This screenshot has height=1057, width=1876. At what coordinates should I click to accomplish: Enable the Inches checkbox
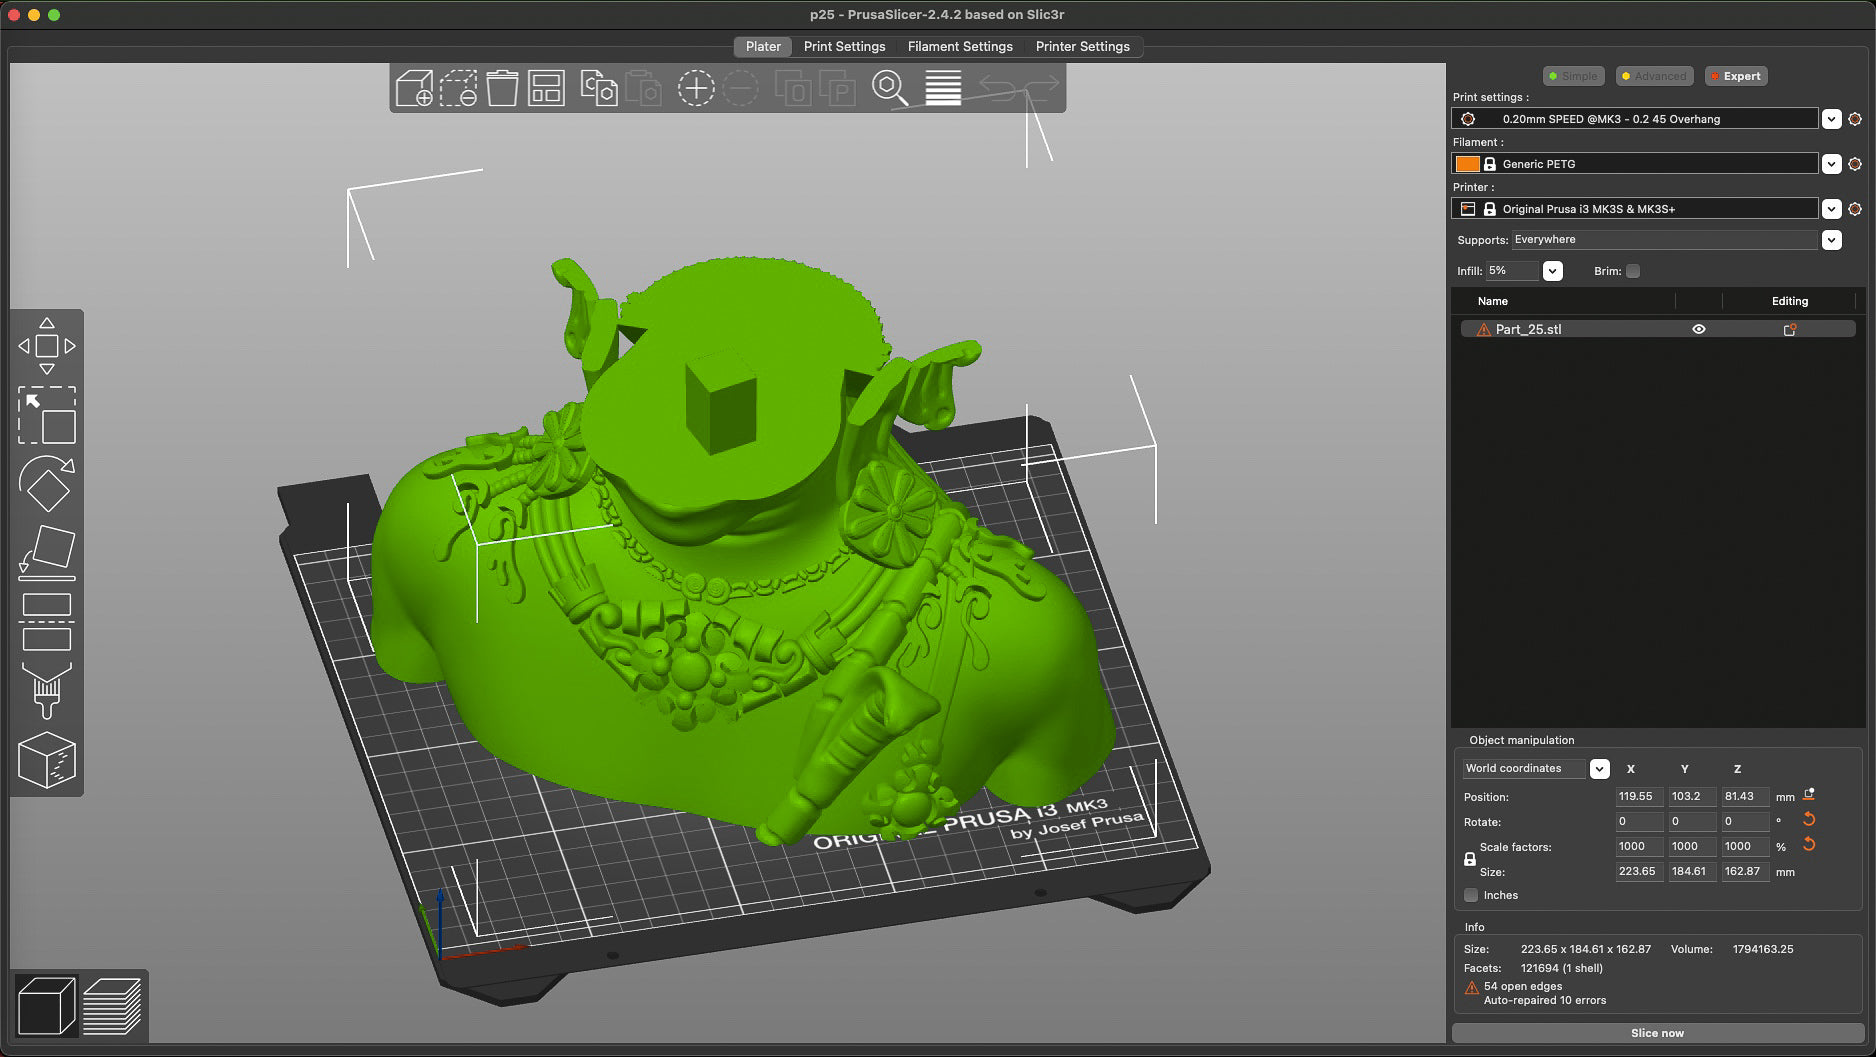[x=1471, y=895]
